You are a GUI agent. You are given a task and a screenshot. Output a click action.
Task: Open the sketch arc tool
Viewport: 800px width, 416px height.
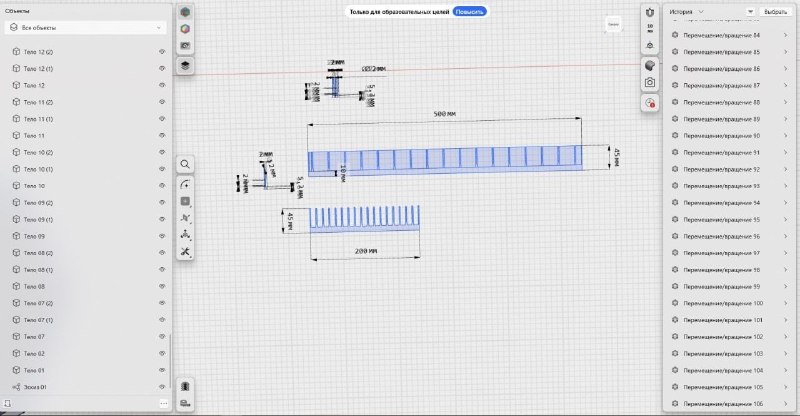(x=185, y=184)
